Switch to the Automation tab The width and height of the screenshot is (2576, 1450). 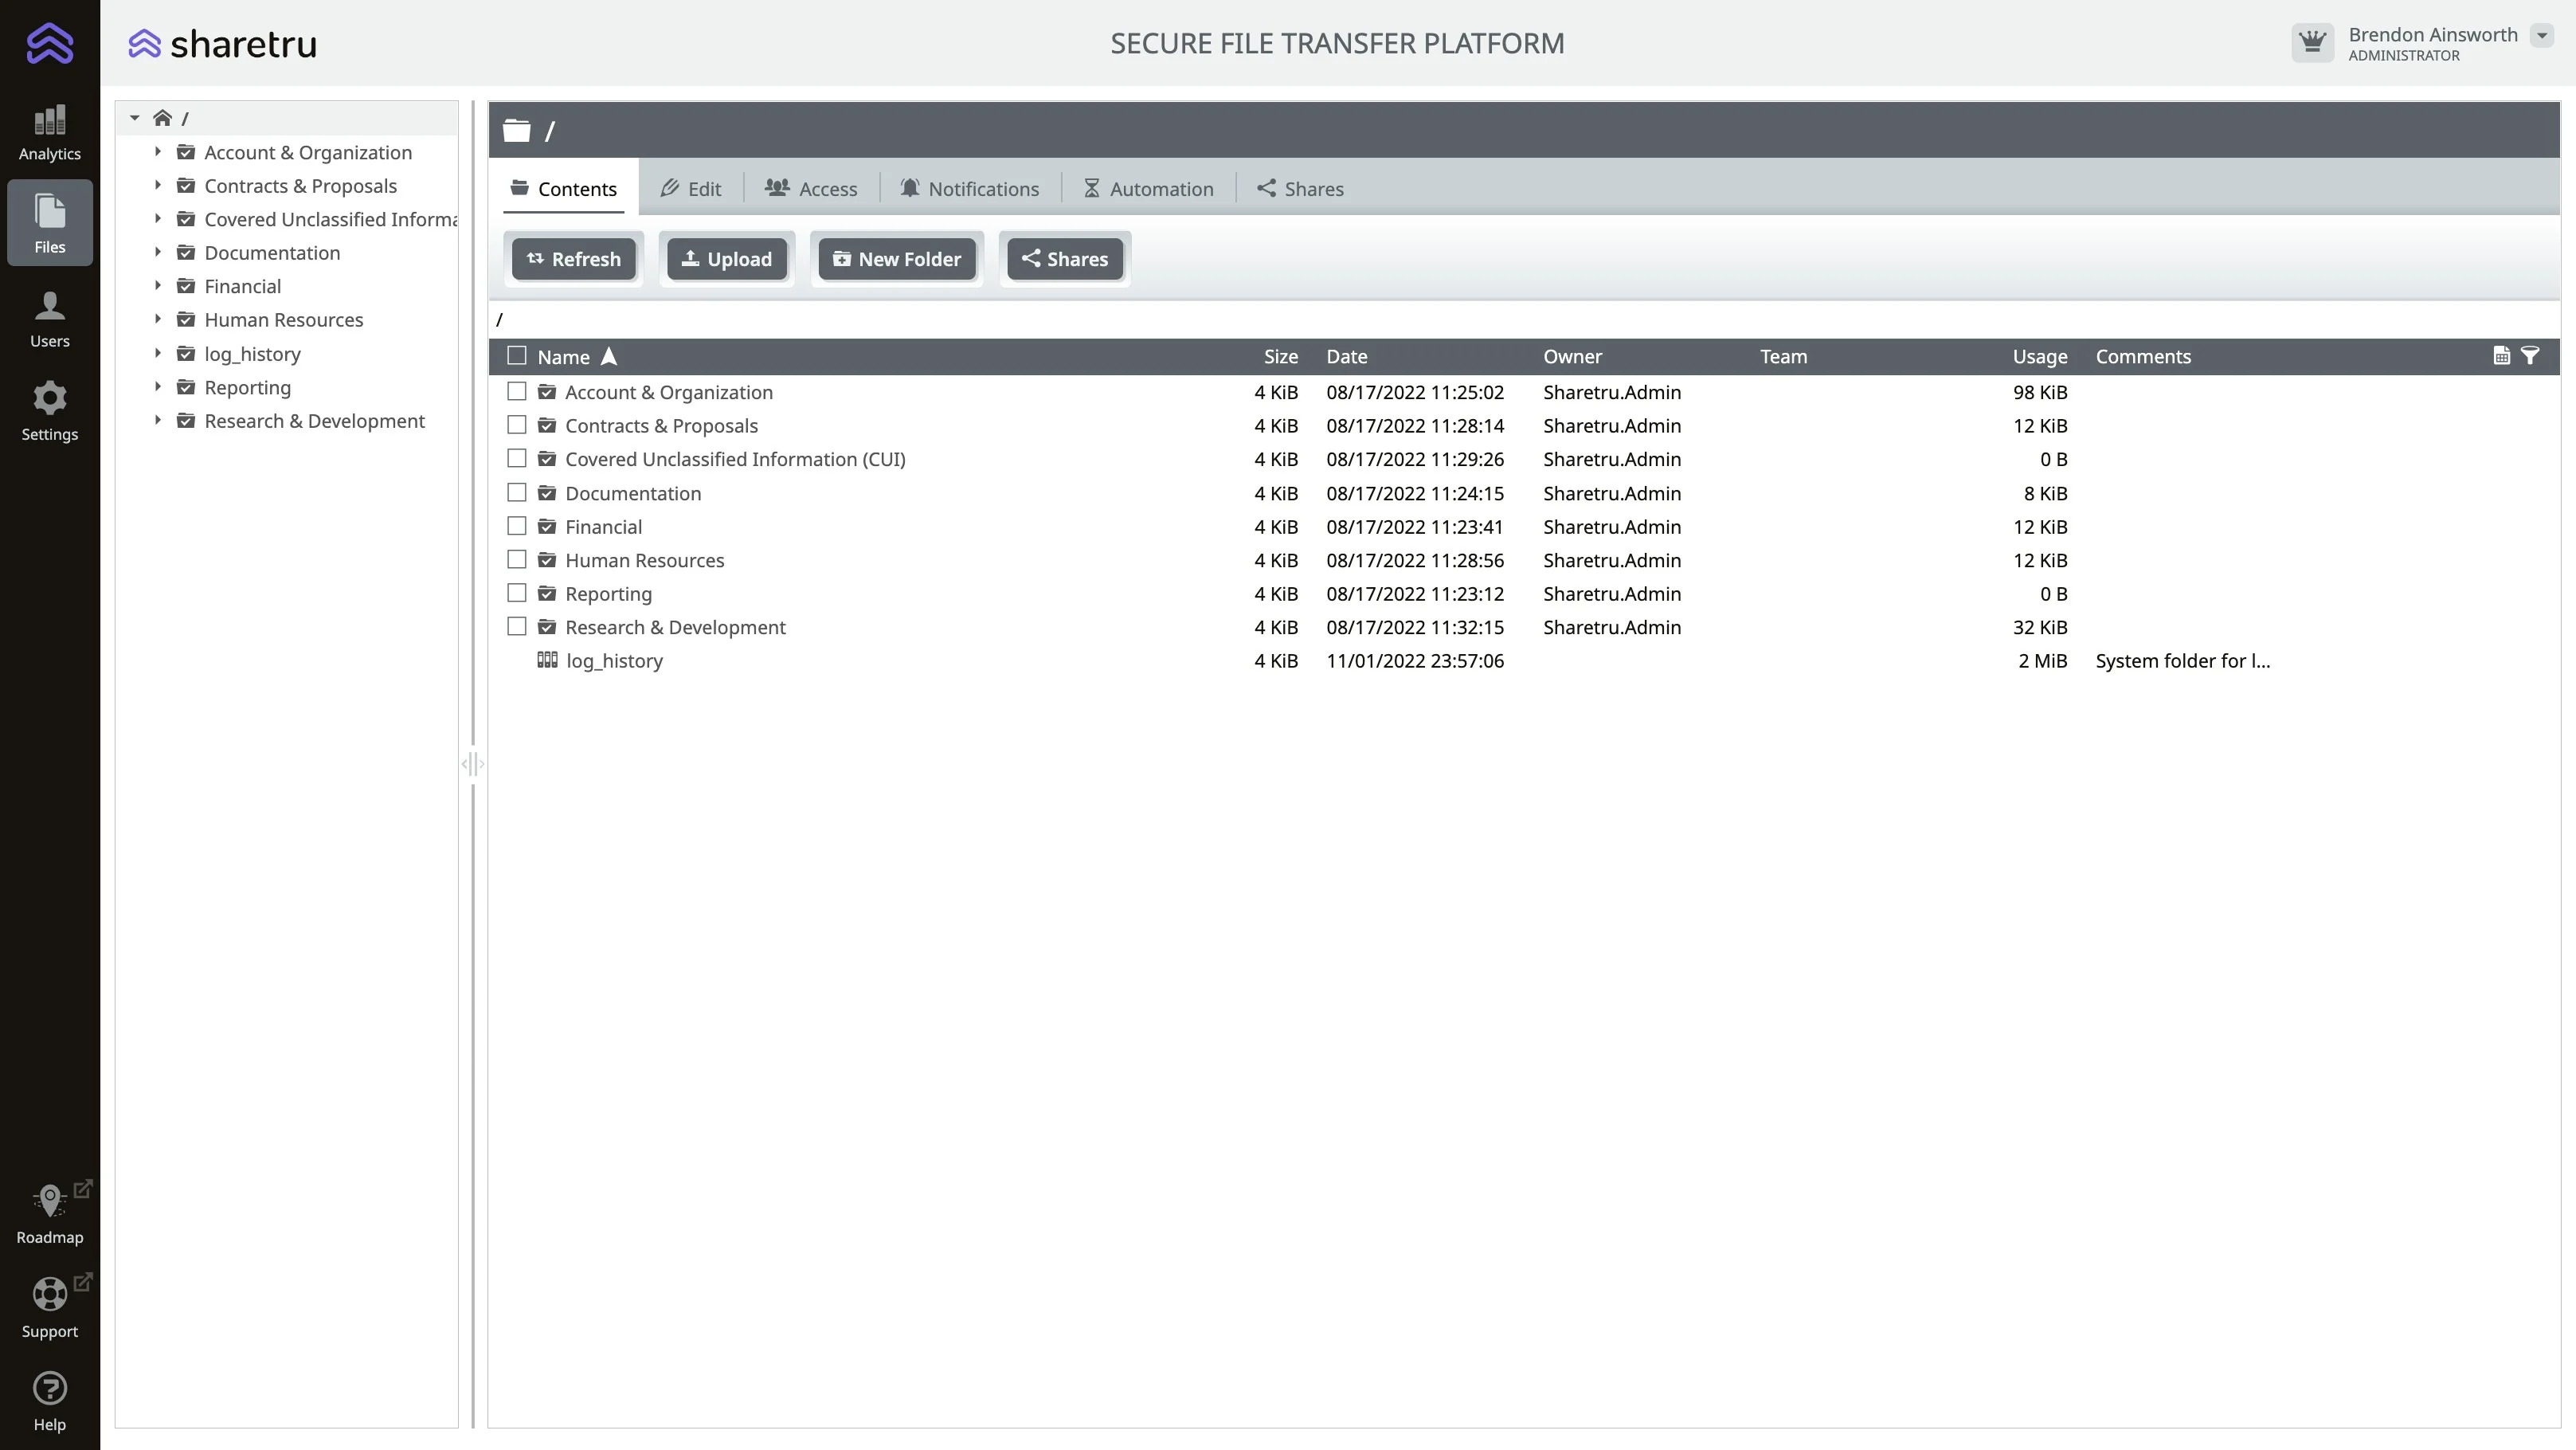coord(1148,189)
